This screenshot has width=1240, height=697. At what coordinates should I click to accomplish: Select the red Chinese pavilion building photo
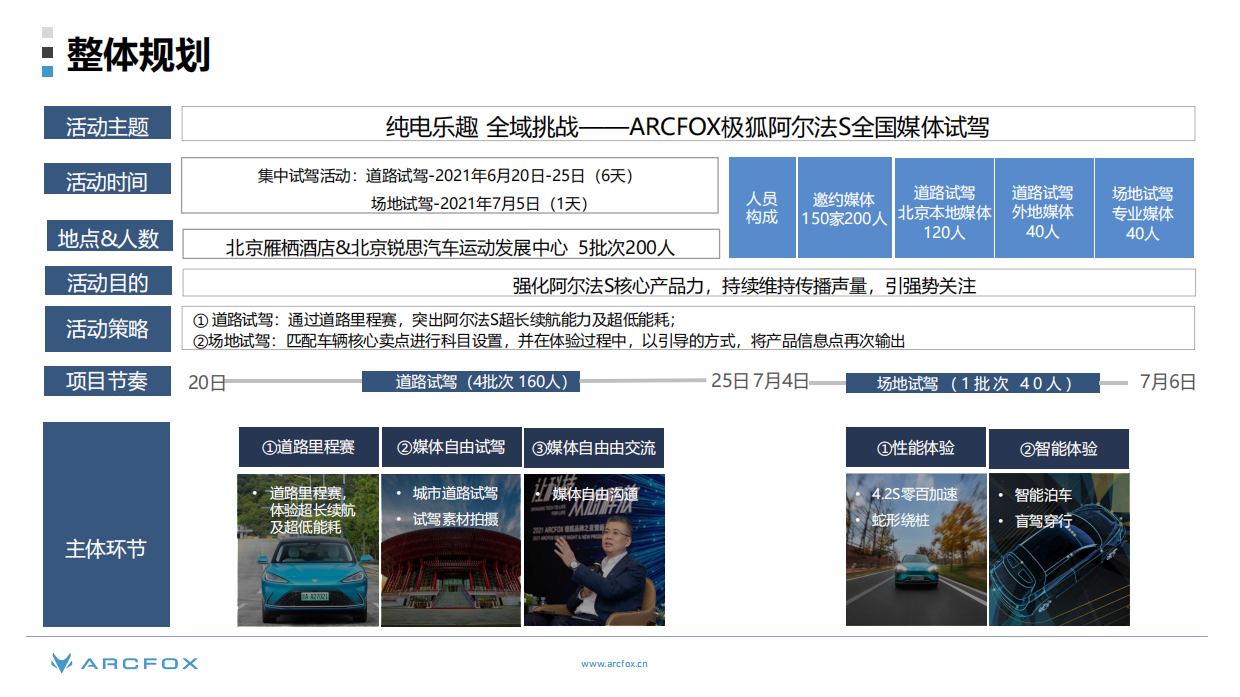(451, 550)
